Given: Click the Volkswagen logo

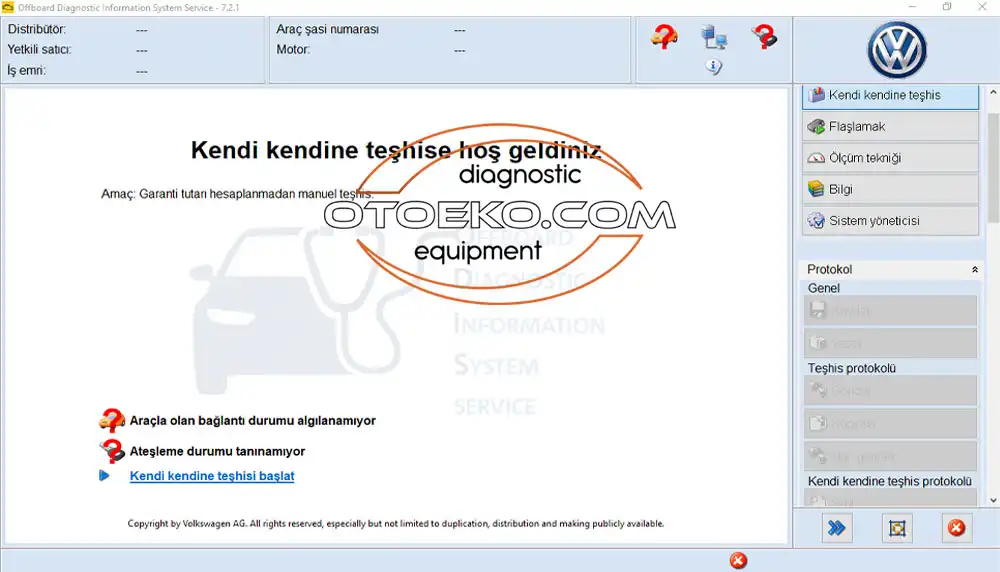Looking at the screenshot, I should point(896,50).
